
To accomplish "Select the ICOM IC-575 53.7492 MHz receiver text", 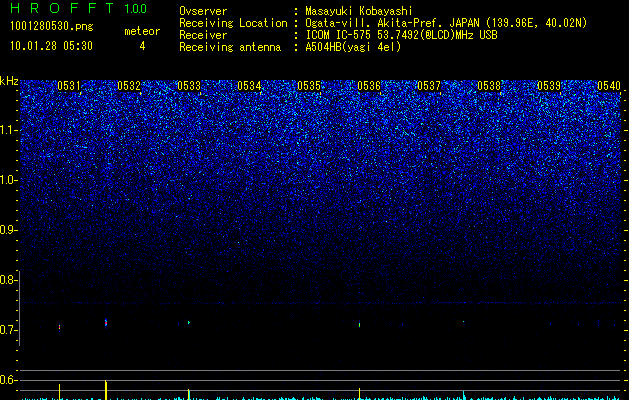I will coord(401,35).
